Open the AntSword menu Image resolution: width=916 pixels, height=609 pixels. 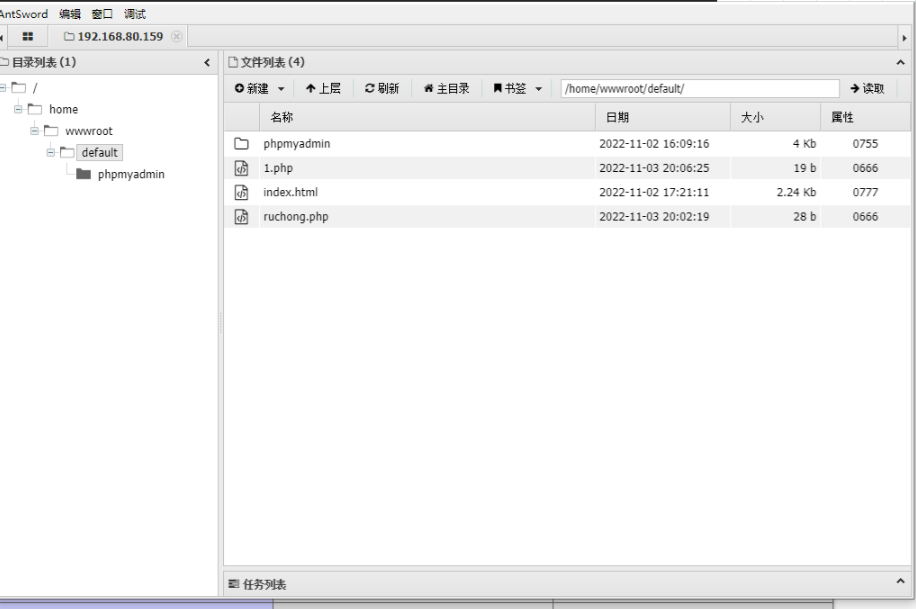tap(23, 14)
